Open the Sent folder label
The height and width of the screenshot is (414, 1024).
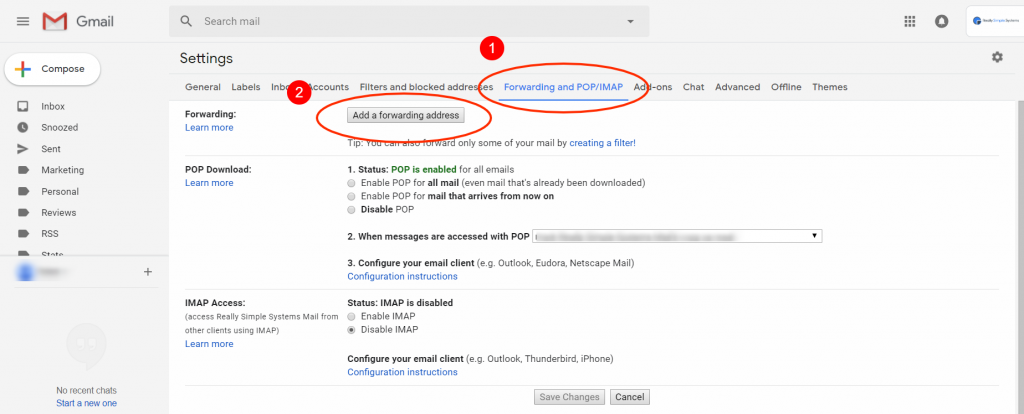(51, 149)
